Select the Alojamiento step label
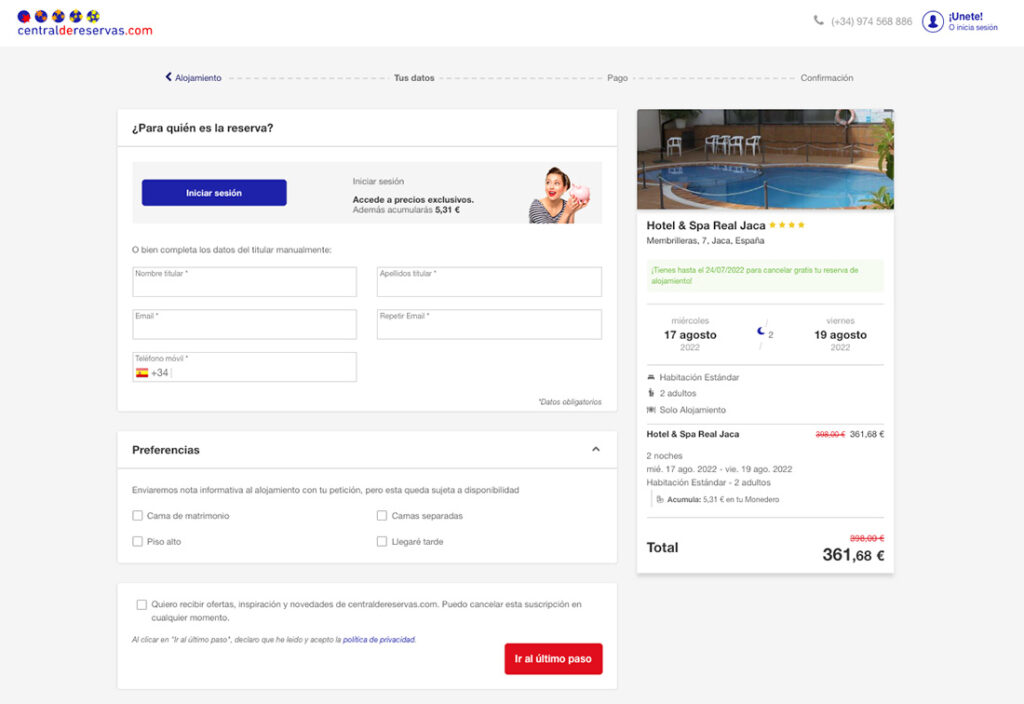1024x704 pixels. (x=198, y=78)
